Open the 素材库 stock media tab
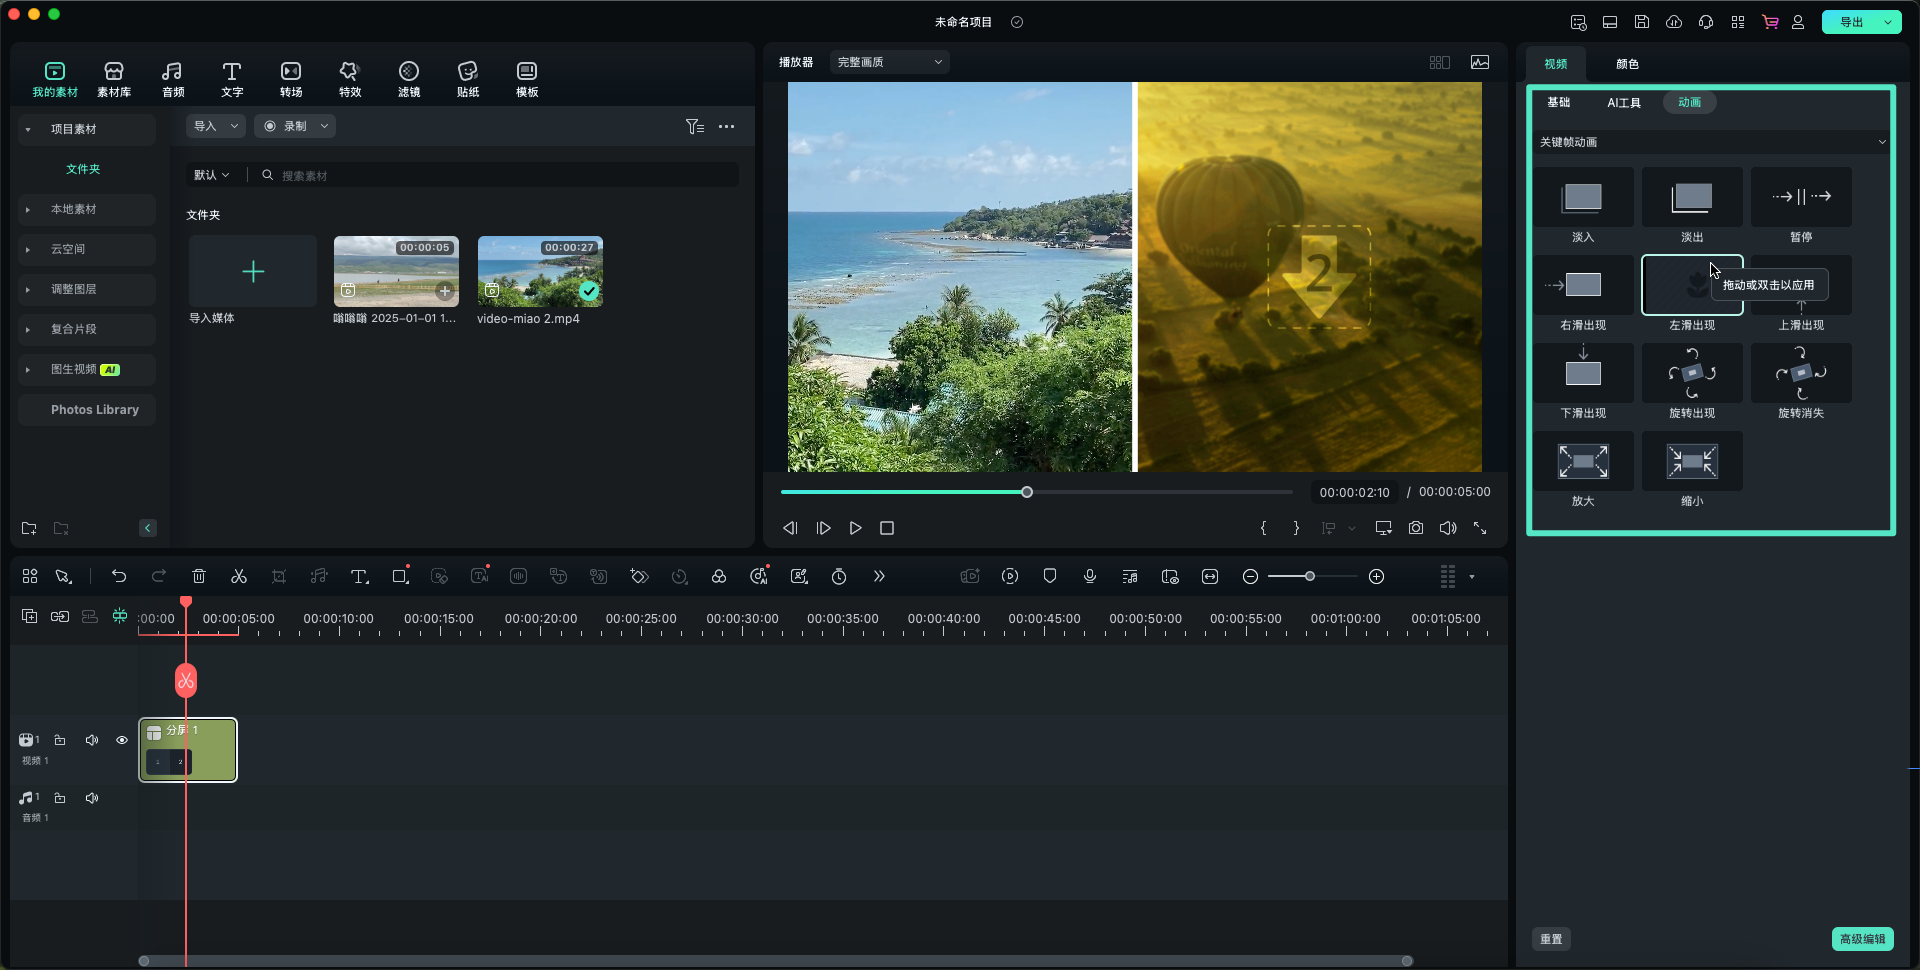The width and height of the screenshot is (1920, 970). 114,79
